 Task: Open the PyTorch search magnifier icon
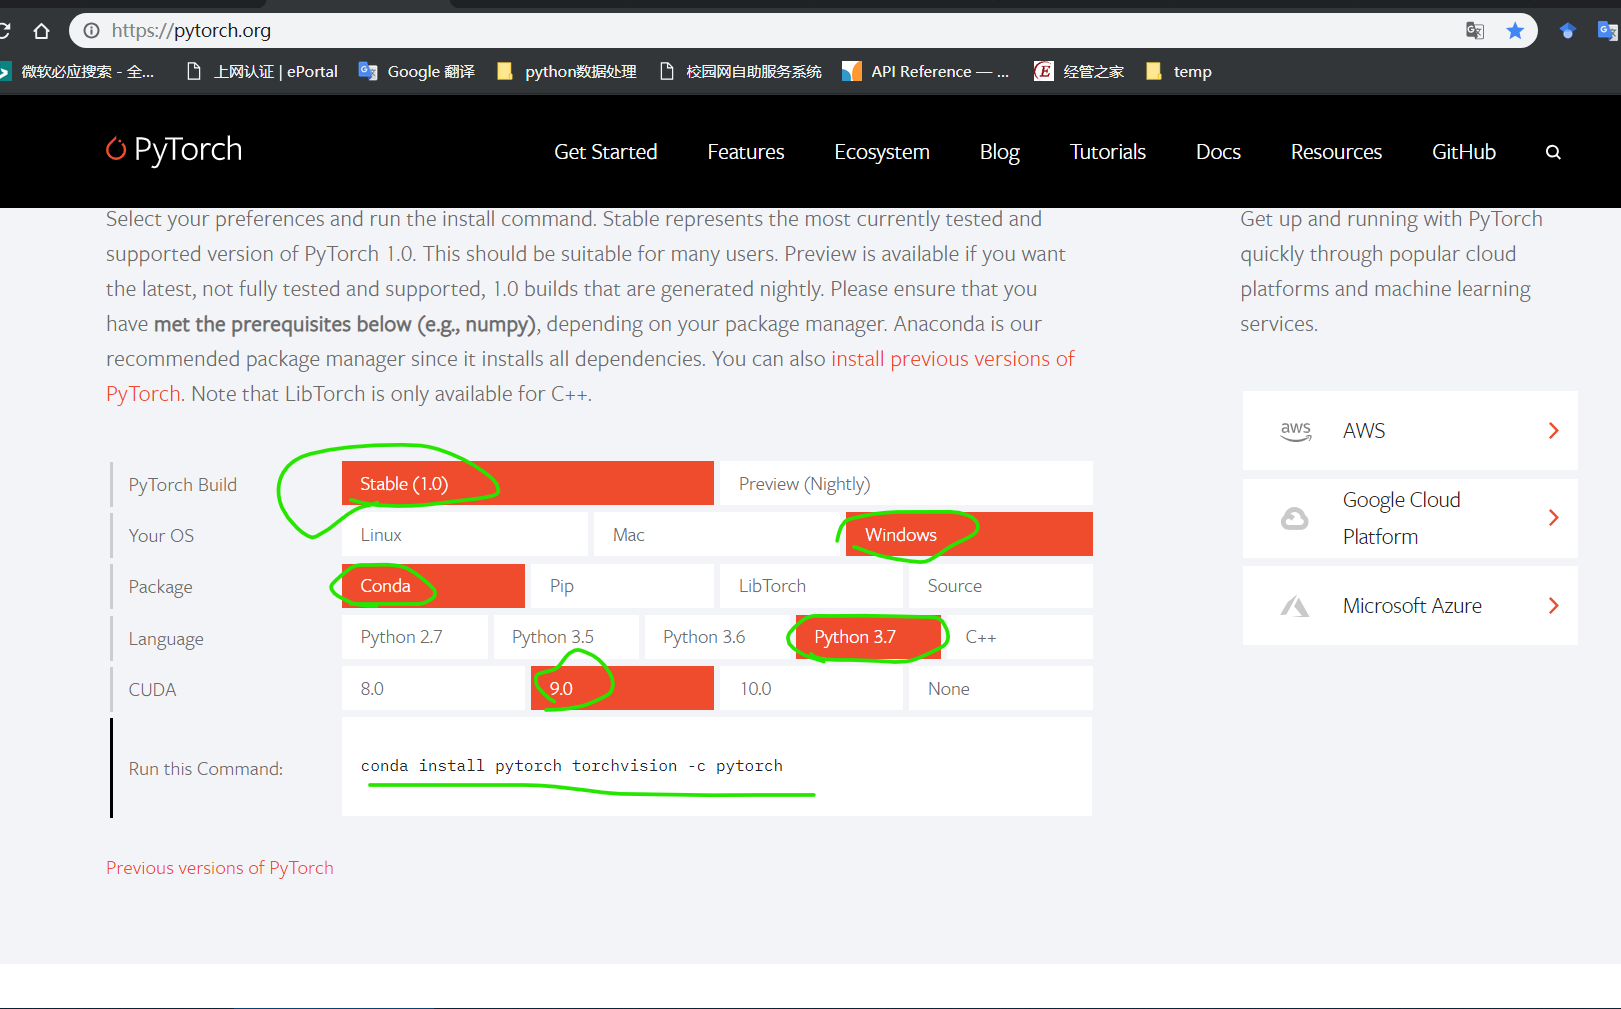tap(1553, 152)
